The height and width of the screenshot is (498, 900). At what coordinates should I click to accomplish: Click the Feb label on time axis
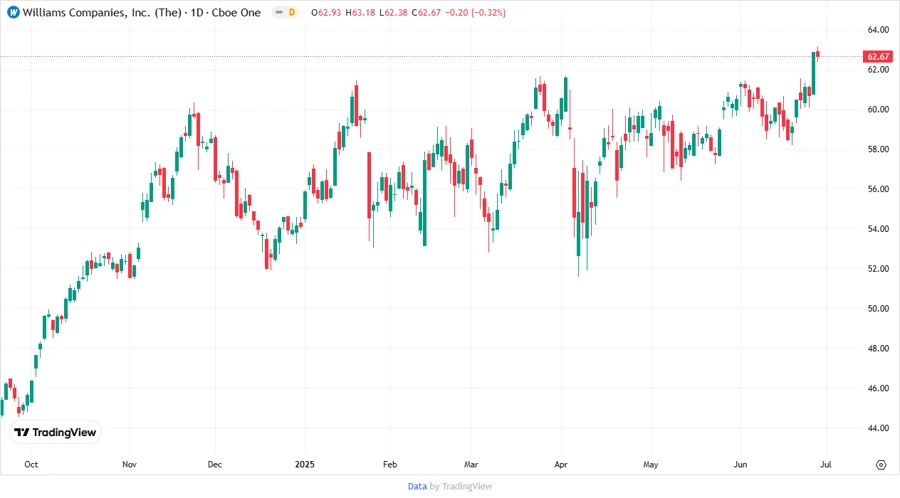(390, 464)
